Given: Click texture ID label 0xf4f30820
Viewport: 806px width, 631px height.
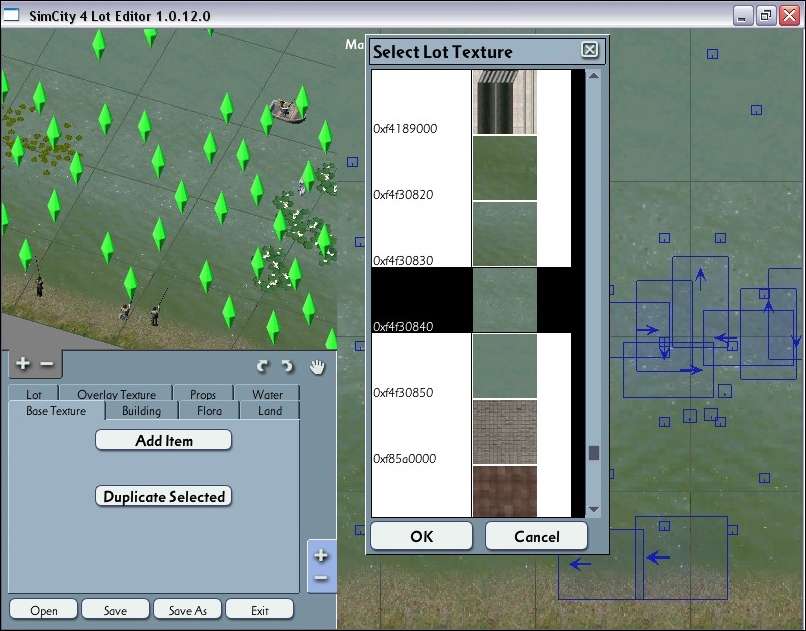Looking at the screenshot, I should coord(403,195).
